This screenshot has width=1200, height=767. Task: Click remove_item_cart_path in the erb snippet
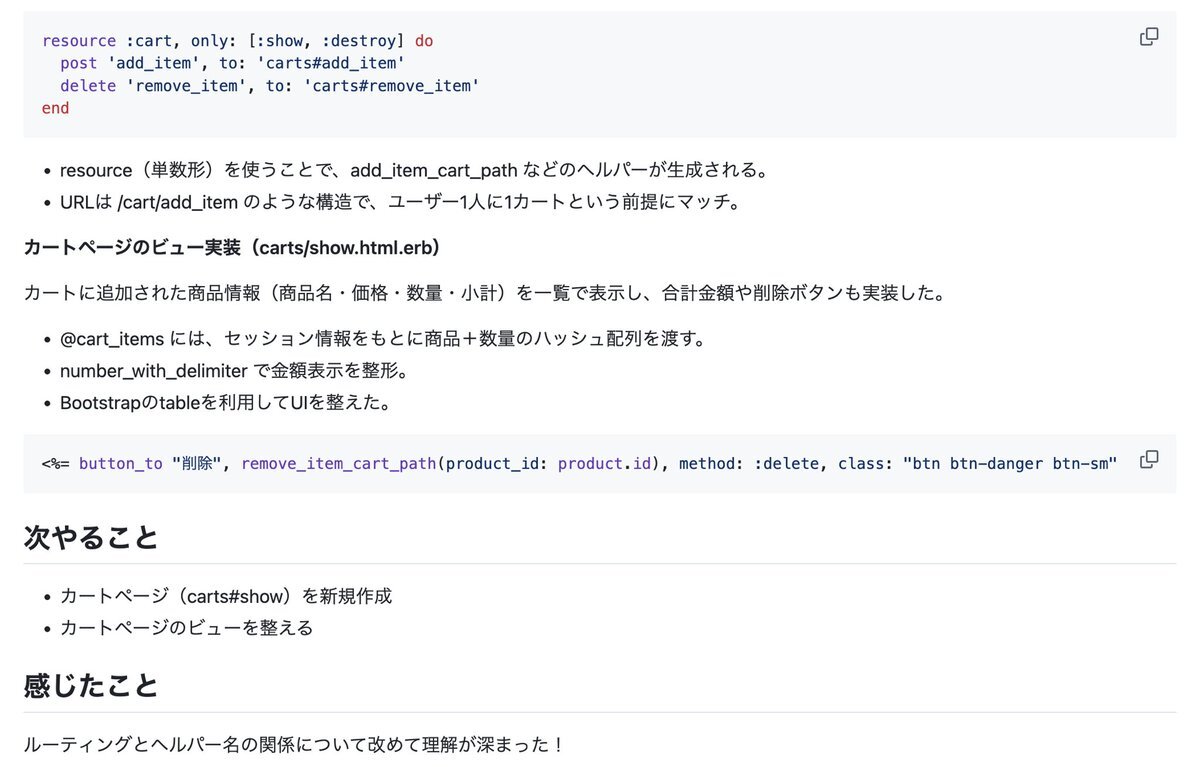click(338, 464)
